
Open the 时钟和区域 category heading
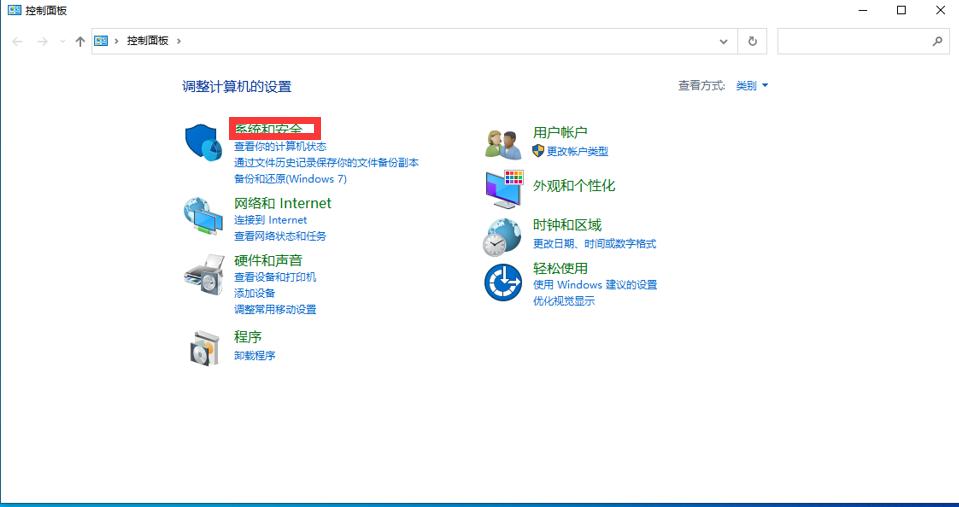tap(567, 225)
